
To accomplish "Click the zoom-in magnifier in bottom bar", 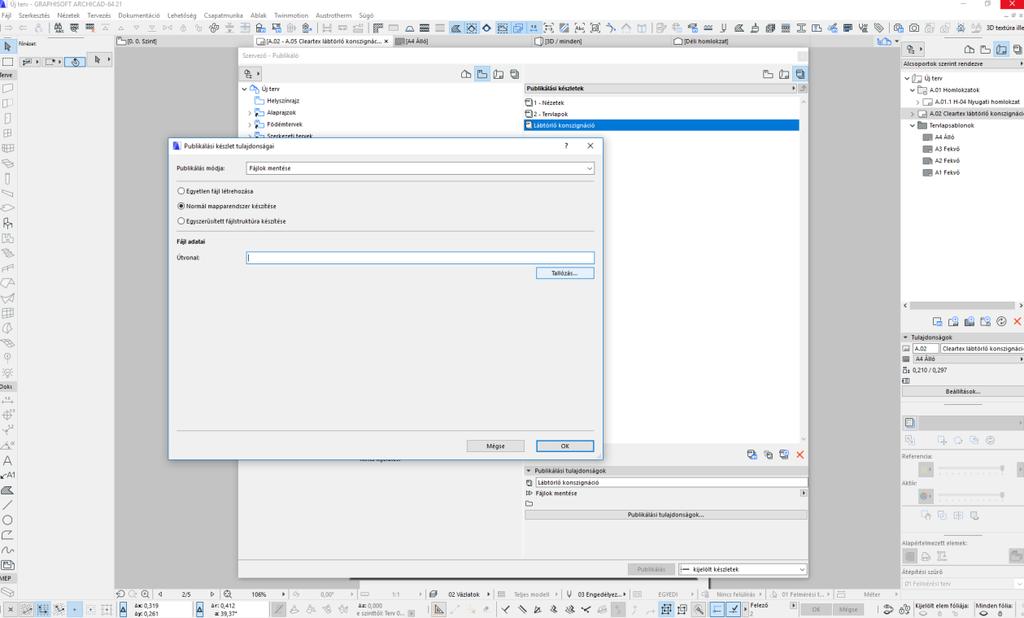I will 145,594.
